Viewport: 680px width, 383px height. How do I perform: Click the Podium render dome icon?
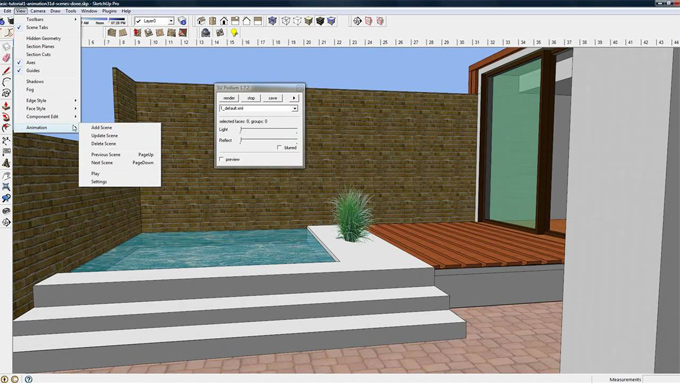point(206,33)
